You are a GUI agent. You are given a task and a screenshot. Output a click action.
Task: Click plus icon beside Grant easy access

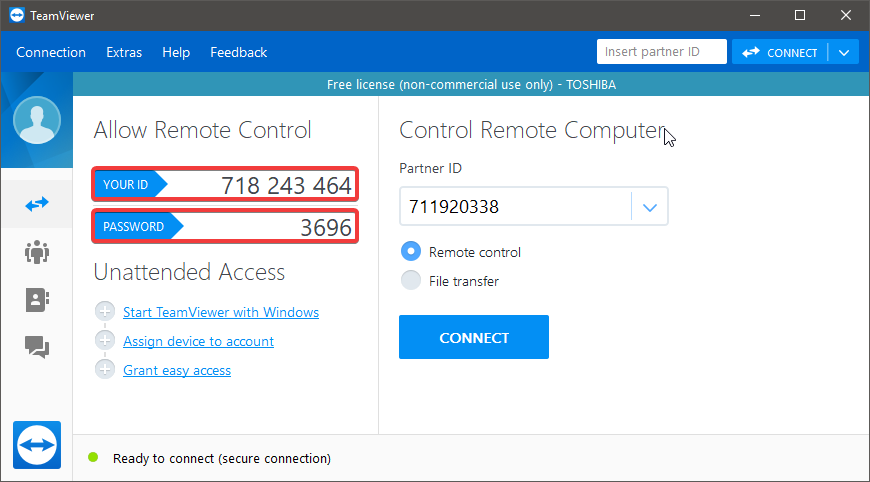click(105, 369)
